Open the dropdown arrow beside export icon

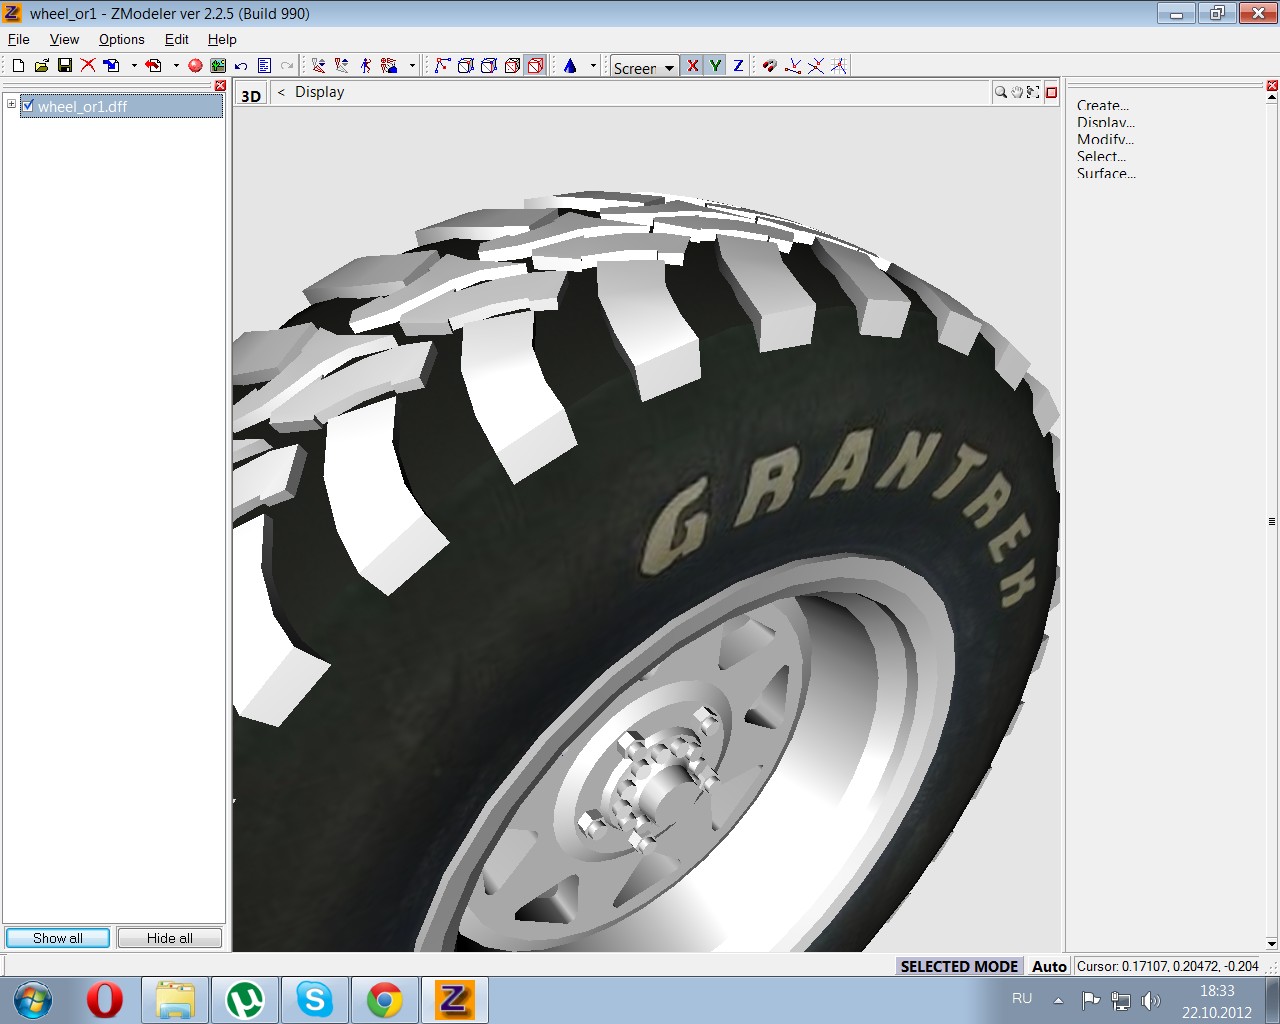[176, 66]
